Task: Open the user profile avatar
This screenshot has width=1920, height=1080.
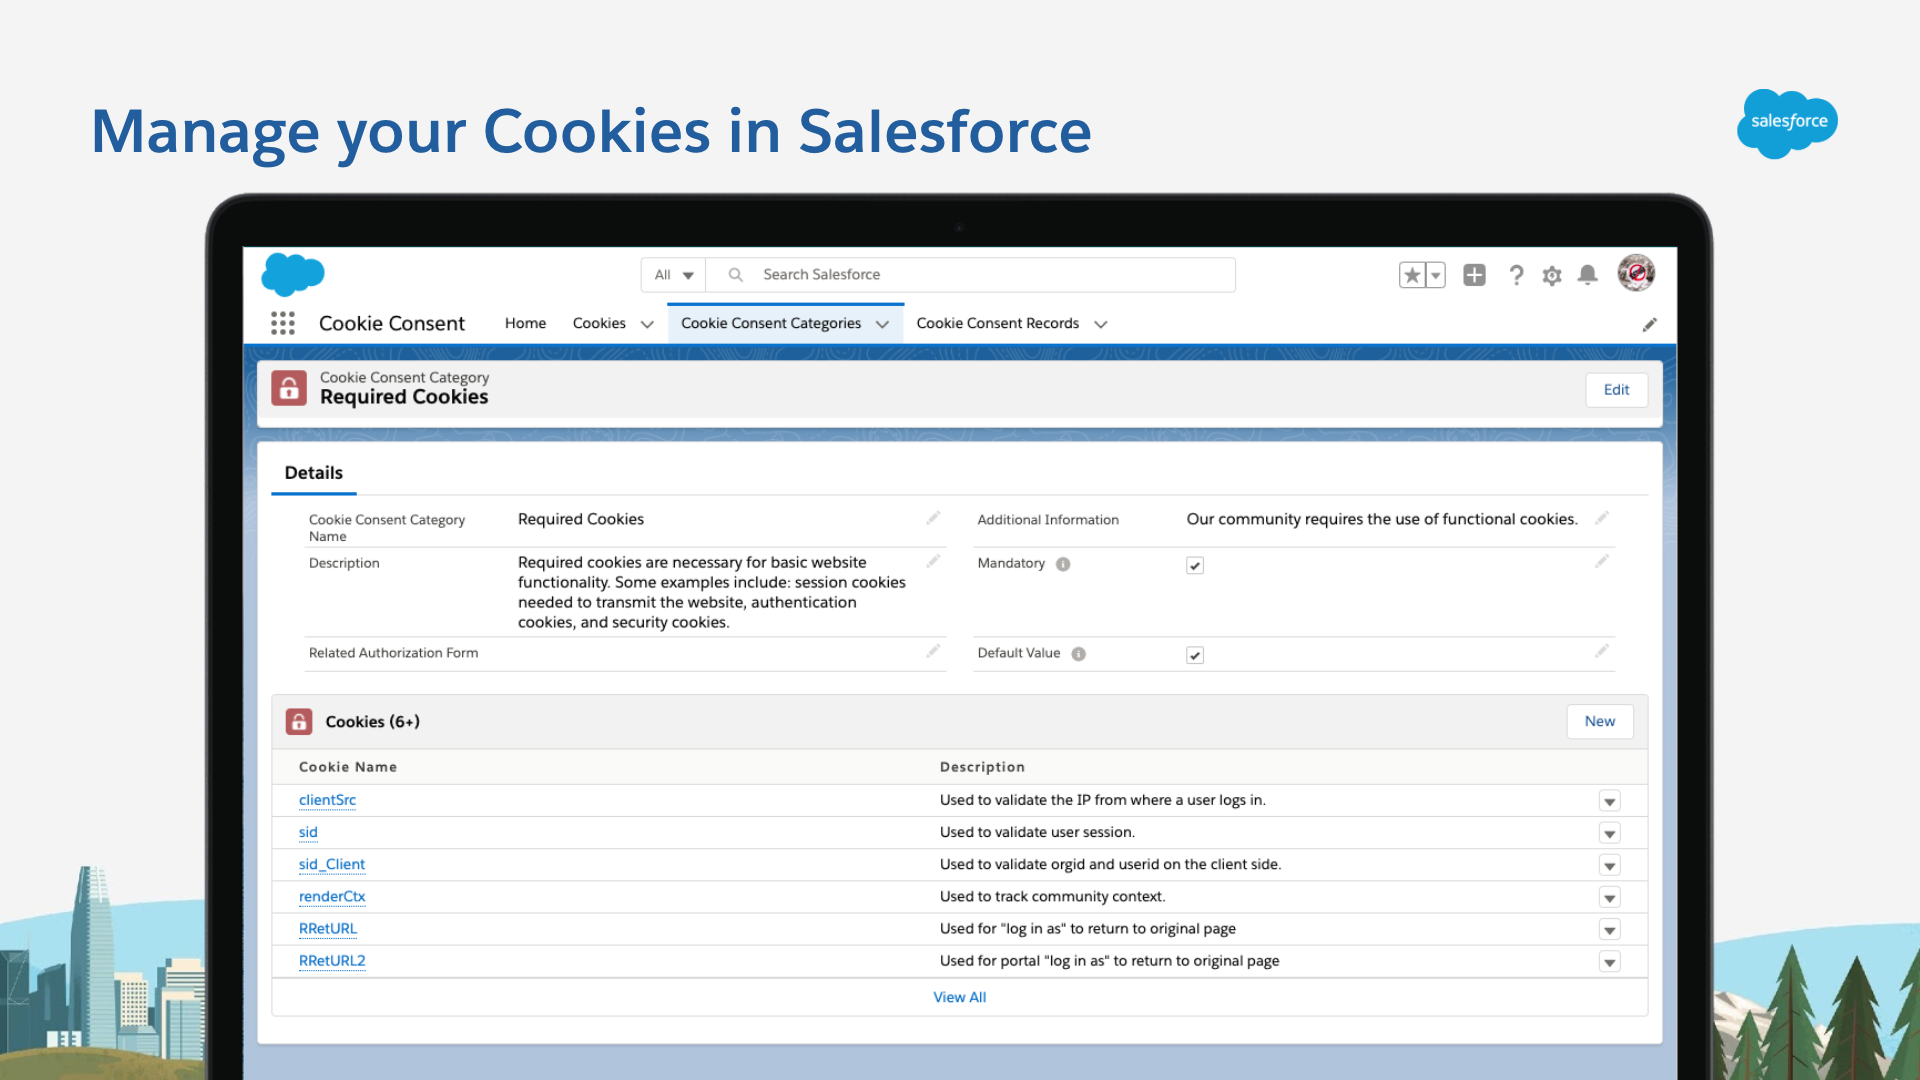Action: click(x=1636, y=273)
